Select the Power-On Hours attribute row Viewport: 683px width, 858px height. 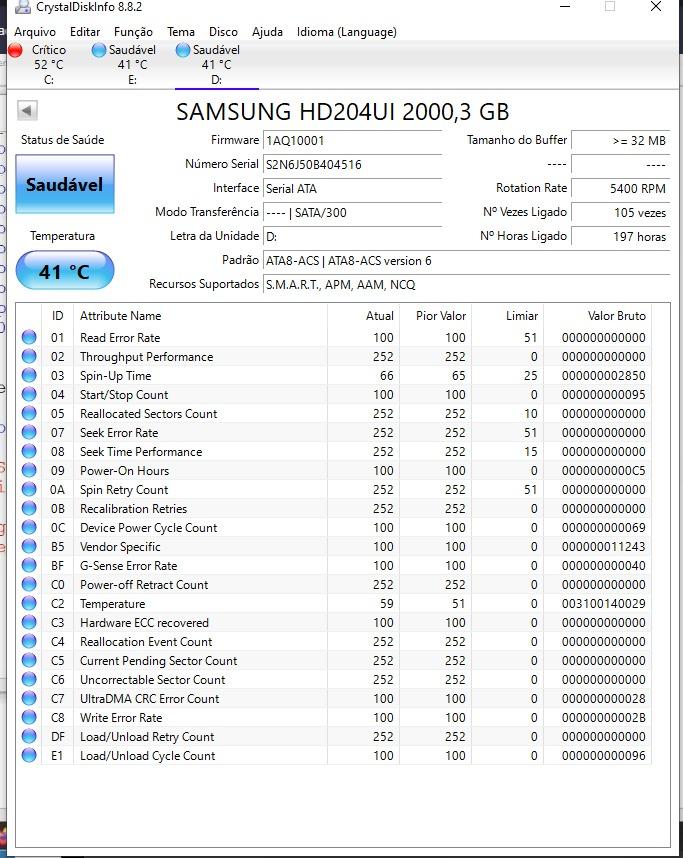coord(335,470)
